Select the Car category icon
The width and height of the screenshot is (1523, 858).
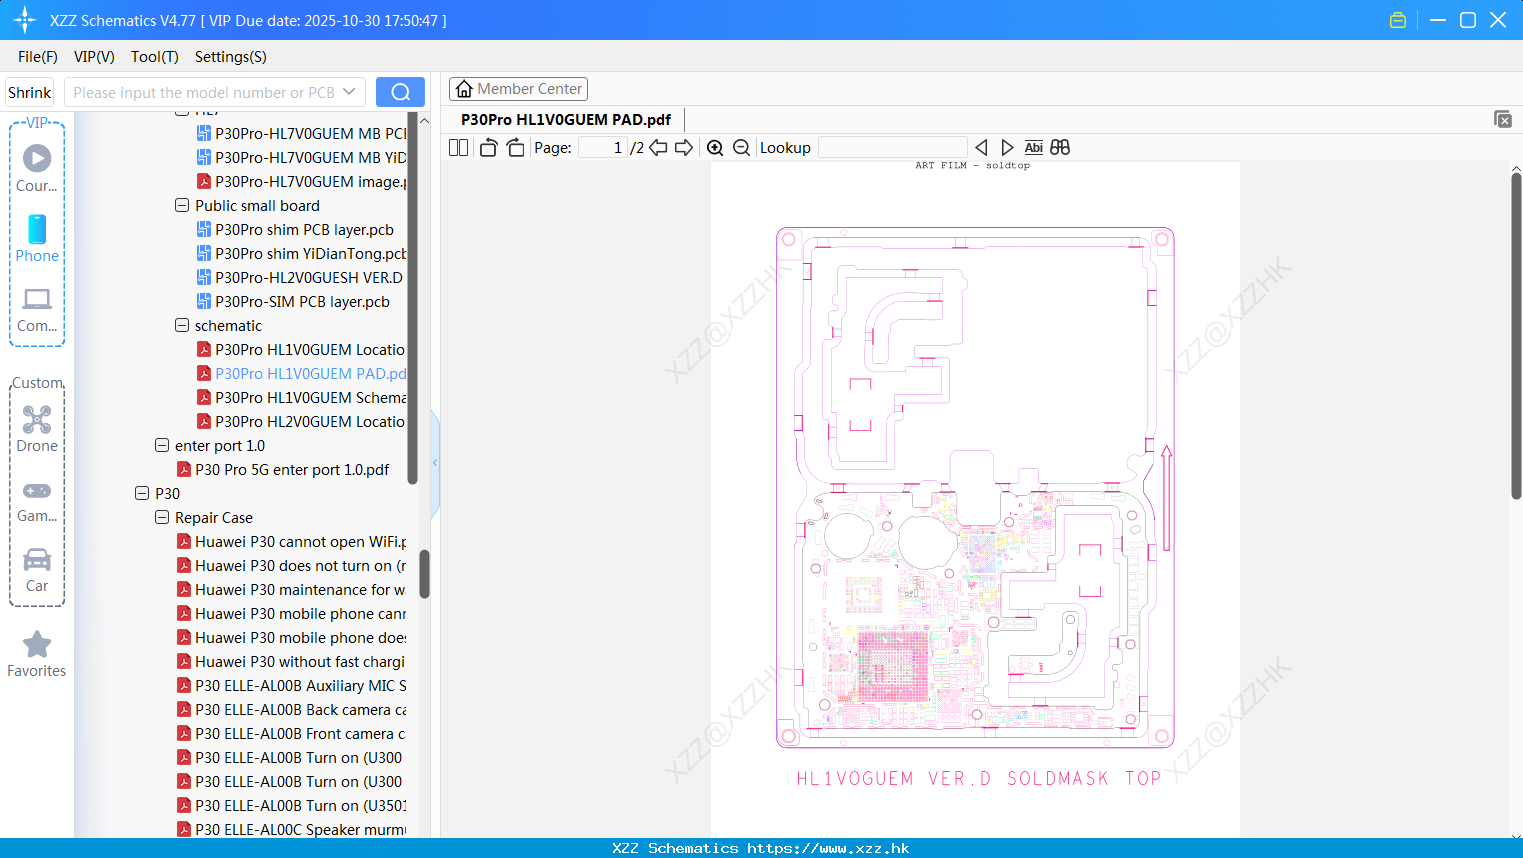pos(37,559)
